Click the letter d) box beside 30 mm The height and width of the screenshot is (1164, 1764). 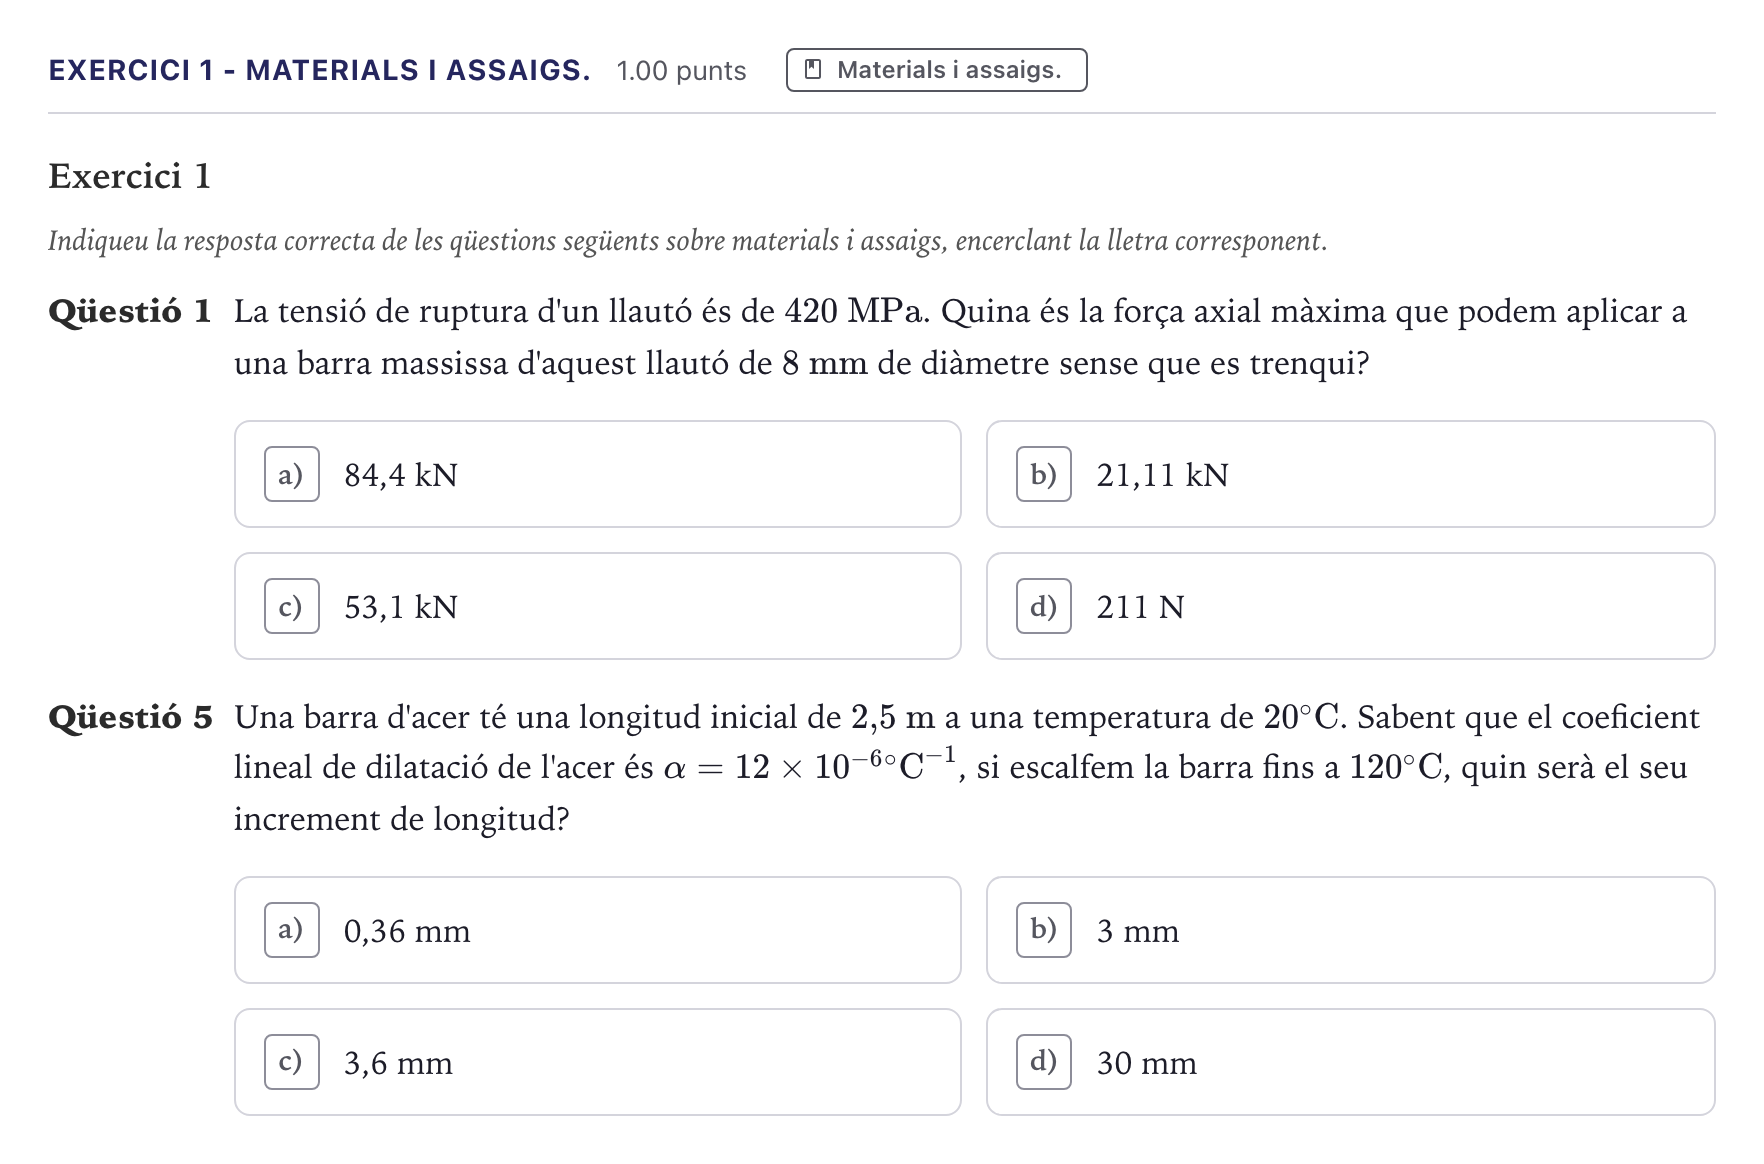[1044, 1062]
